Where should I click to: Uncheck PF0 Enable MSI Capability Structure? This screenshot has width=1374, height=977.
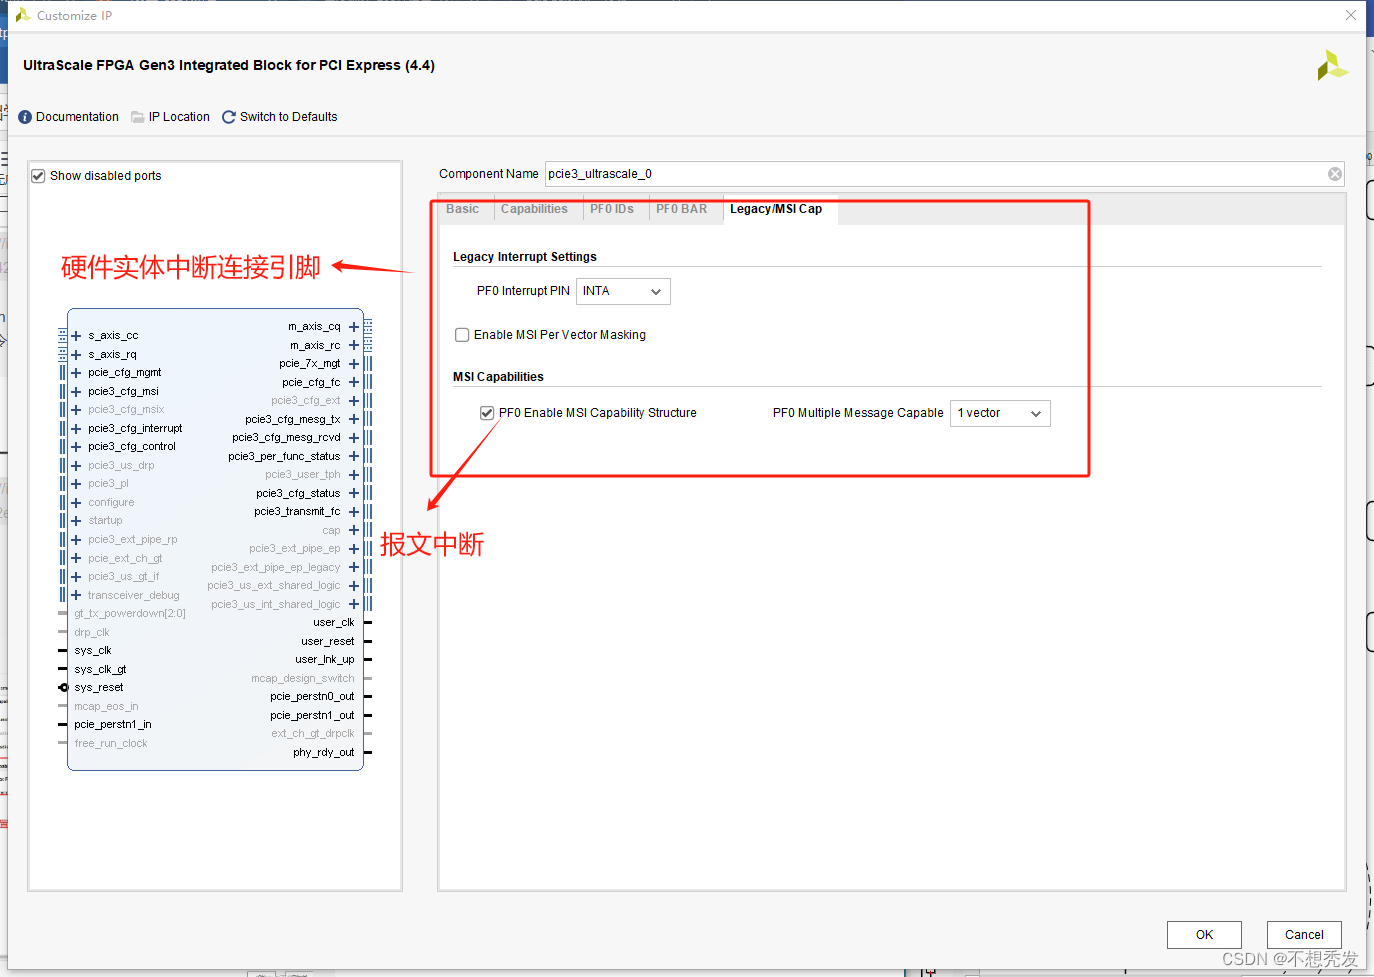click(x=487, y=413)
